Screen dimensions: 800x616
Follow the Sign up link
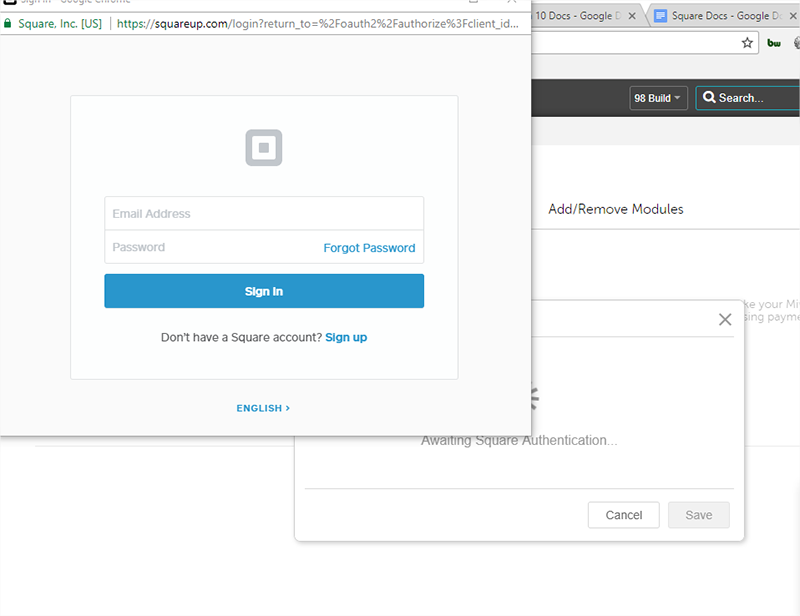[x=346, y=337]
